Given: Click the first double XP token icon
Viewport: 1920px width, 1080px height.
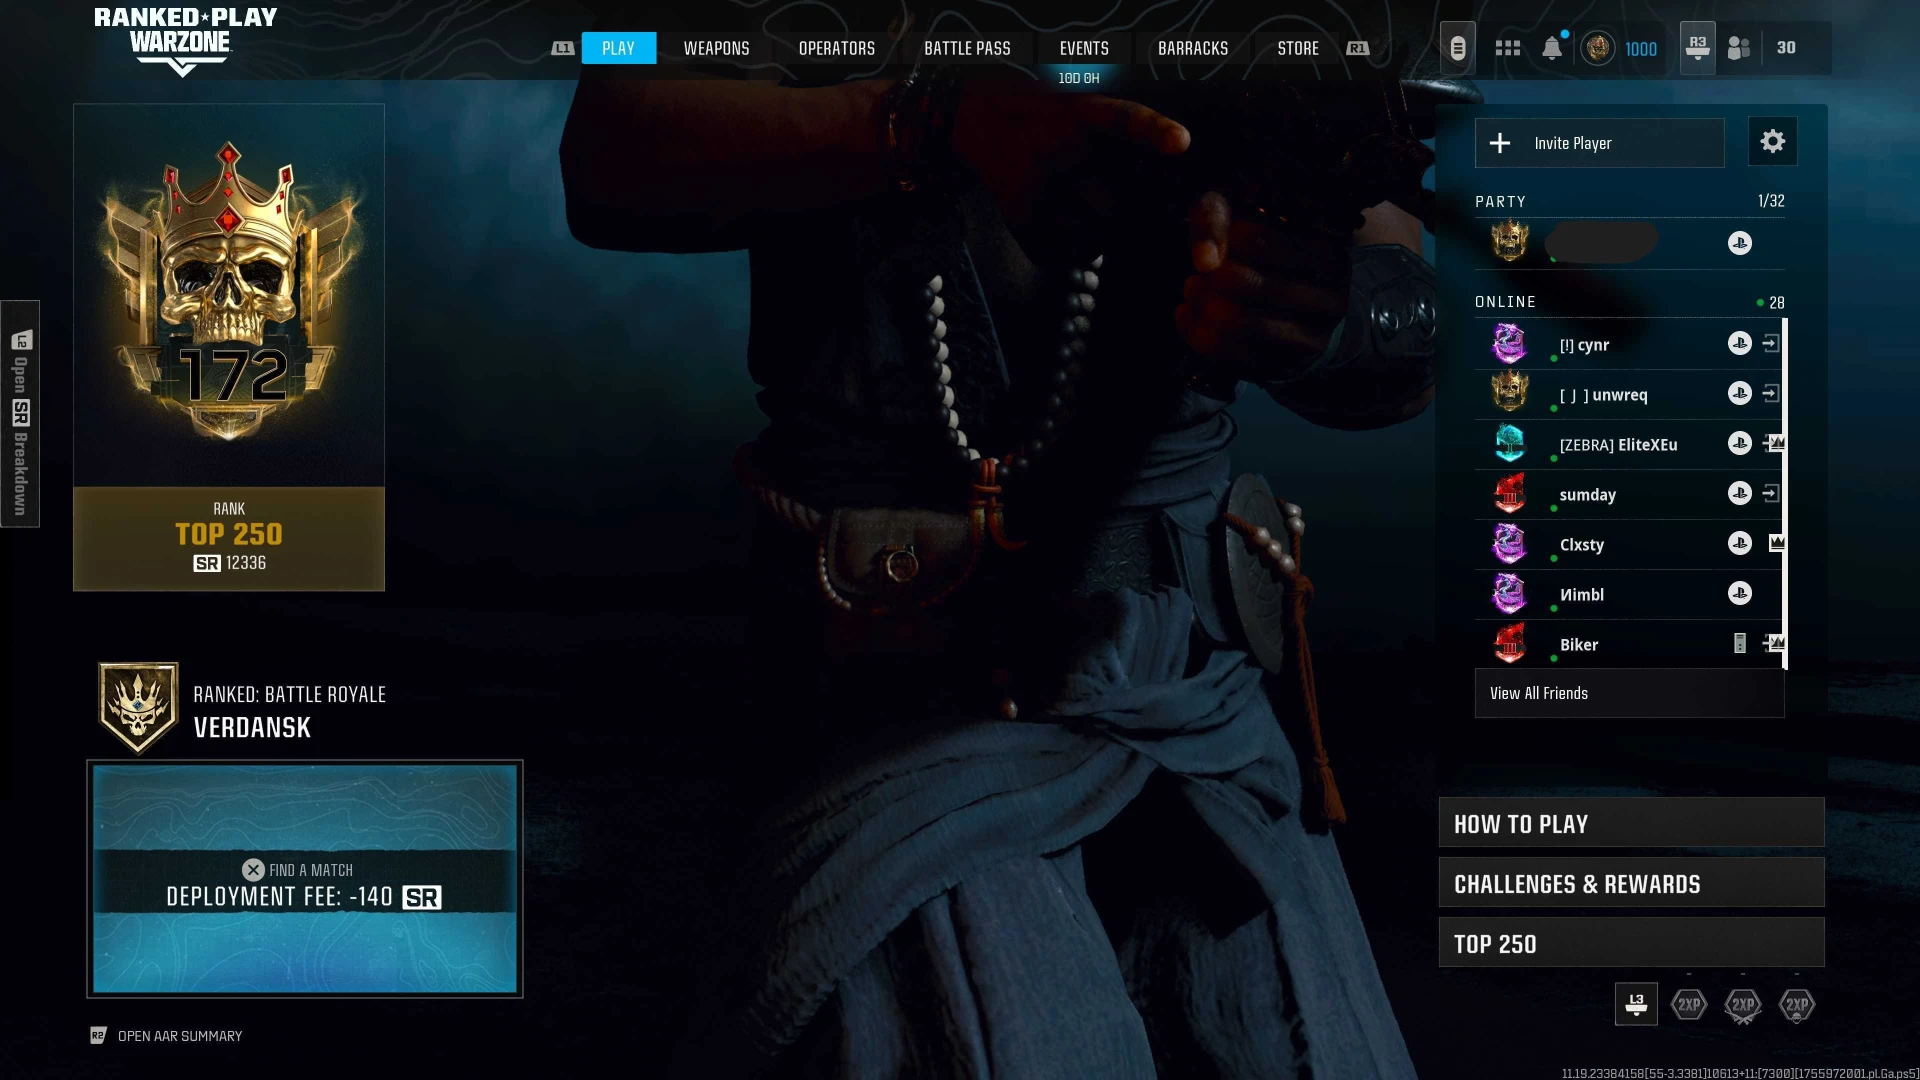Looking at the screenshot, I should coord(1689,1005).
